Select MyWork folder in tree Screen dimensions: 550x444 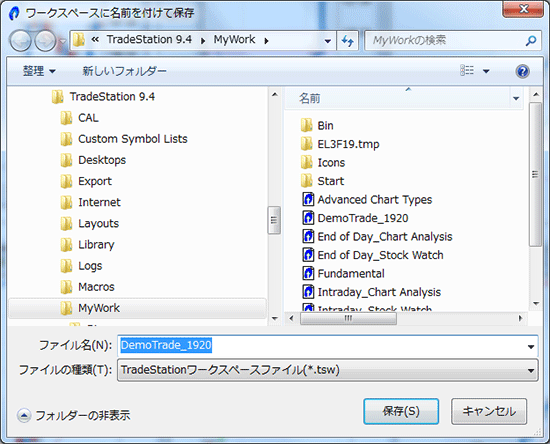coord(137,308)
